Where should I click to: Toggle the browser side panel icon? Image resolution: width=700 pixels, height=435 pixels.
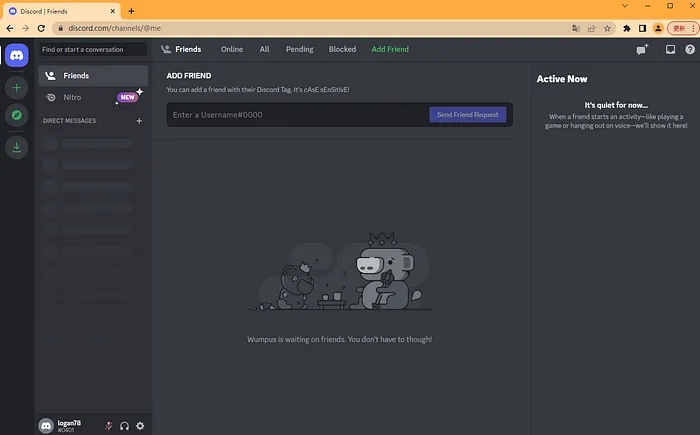642,28
